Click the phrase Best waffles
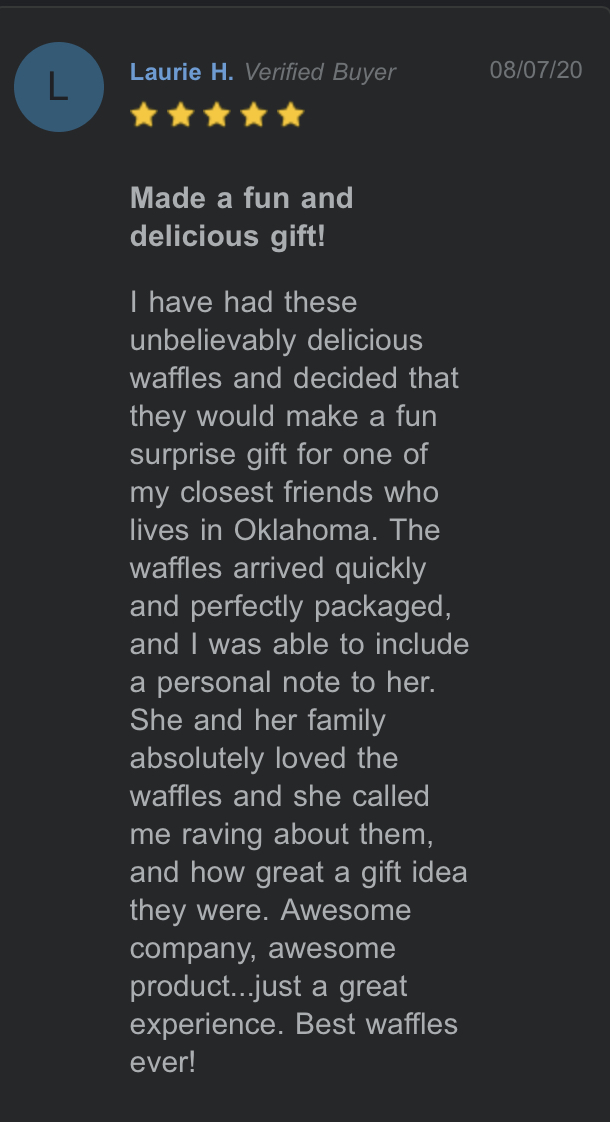Image resolution: width=610 pixels, height=1122 pixels. tap(377, 1024)
